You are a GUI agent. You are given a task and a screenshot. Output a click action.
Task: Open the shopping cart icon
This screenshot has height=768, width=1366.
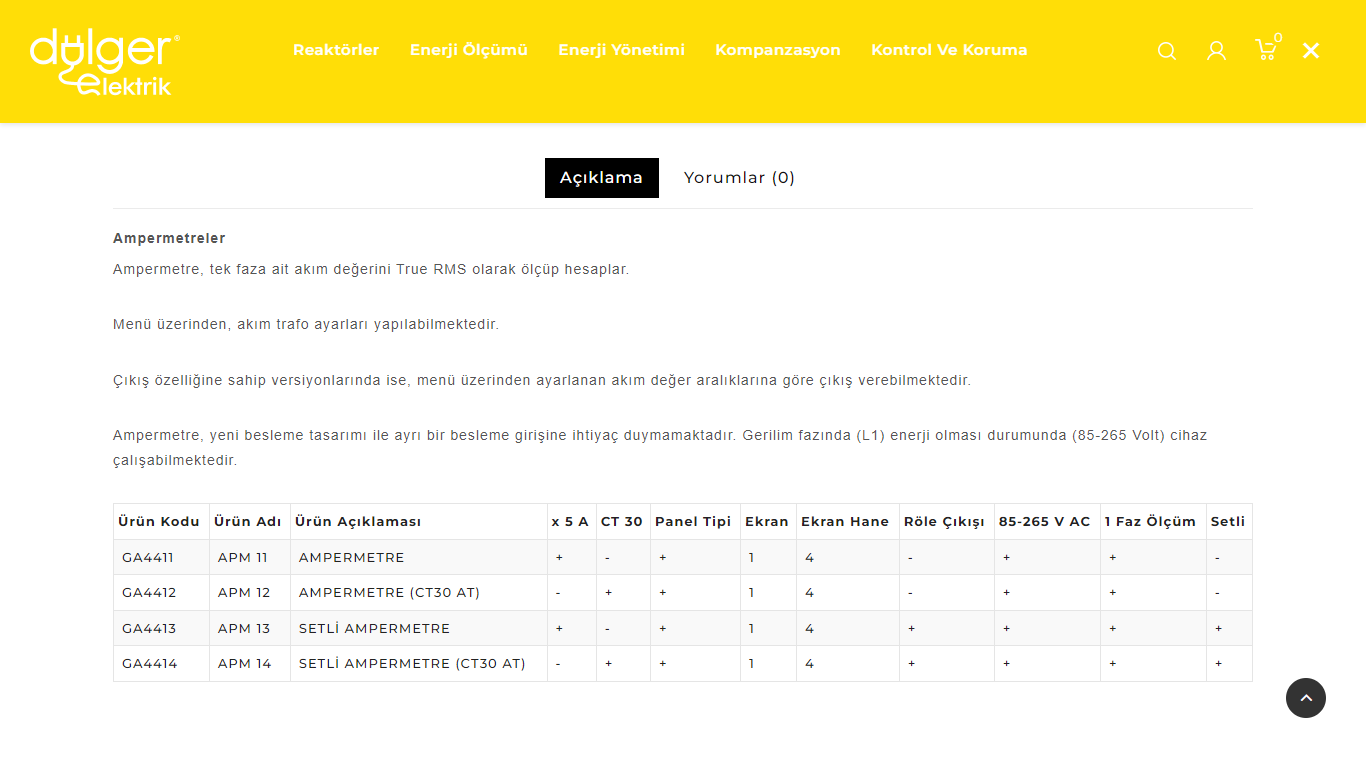[x=1266, y=50]
